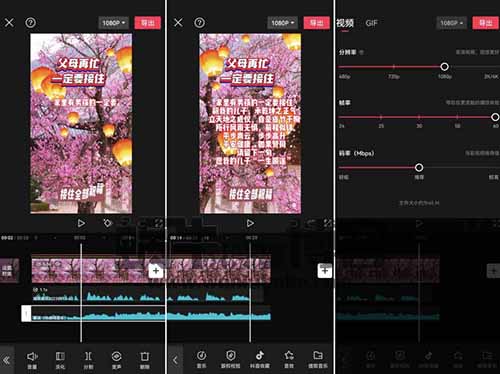
Task: Select the 50 frame rate label
Action: (457, 126)
